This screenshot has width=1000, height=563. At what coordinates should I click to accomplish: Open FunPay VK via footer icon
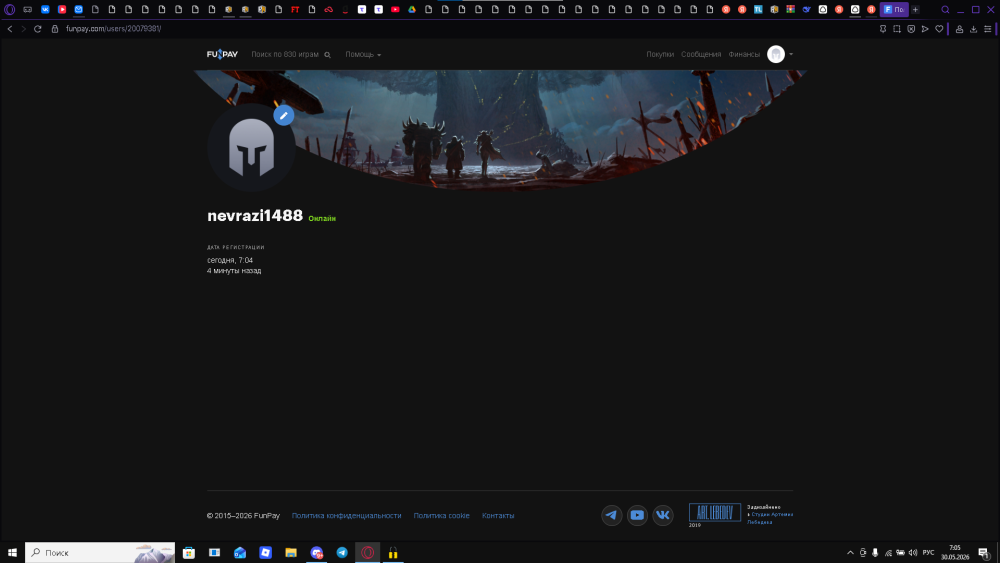663,515
